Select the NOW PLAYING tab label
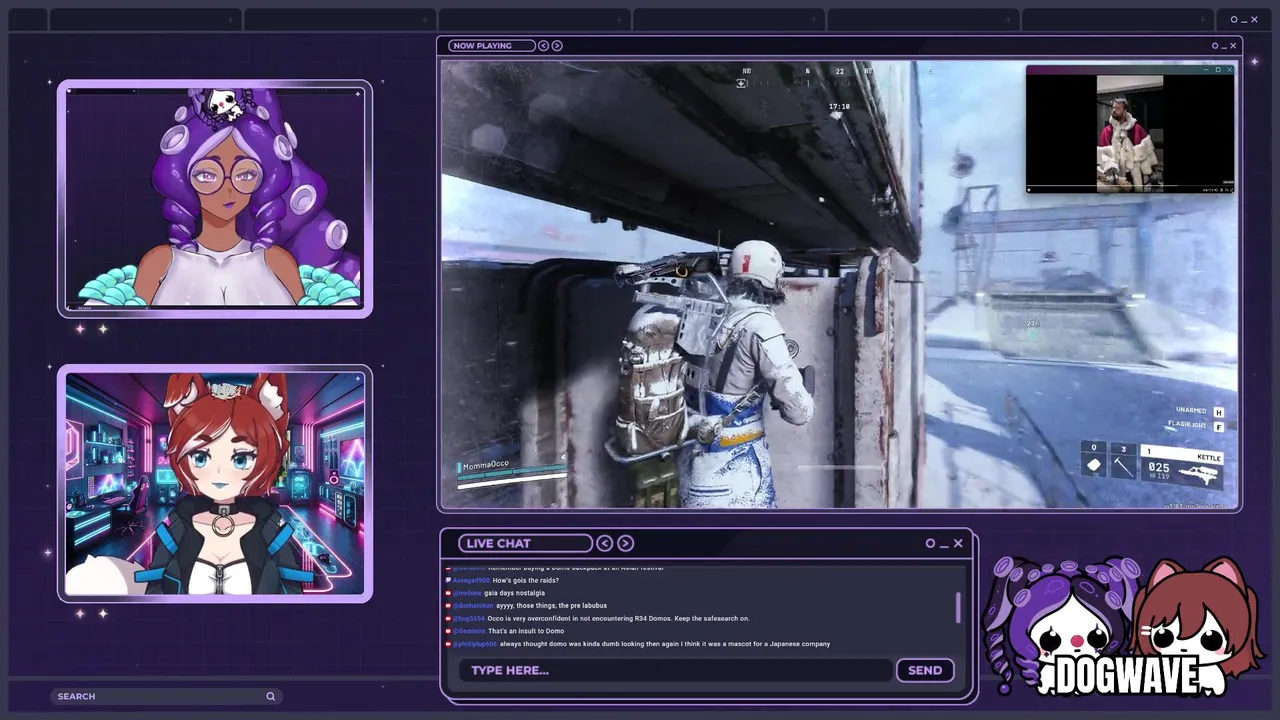 click(x=482, y=45)
